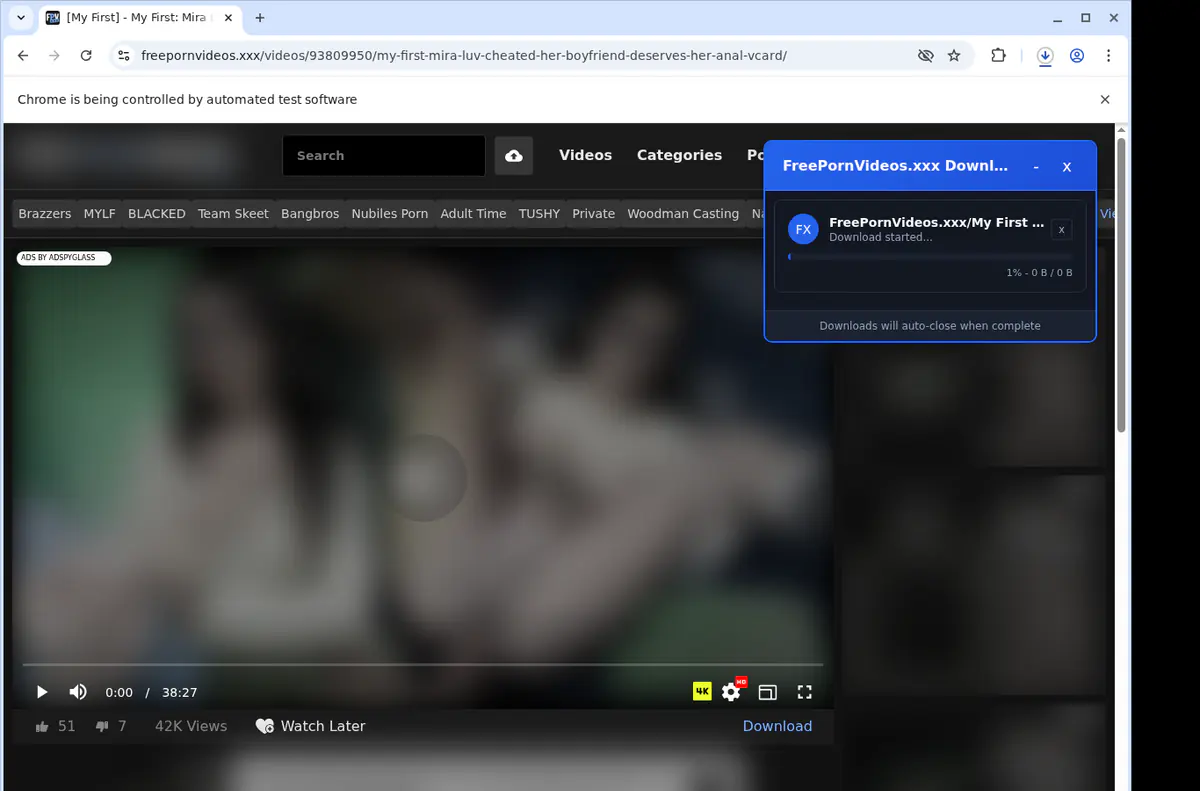Click the large center play overlay

click(423, 477)
